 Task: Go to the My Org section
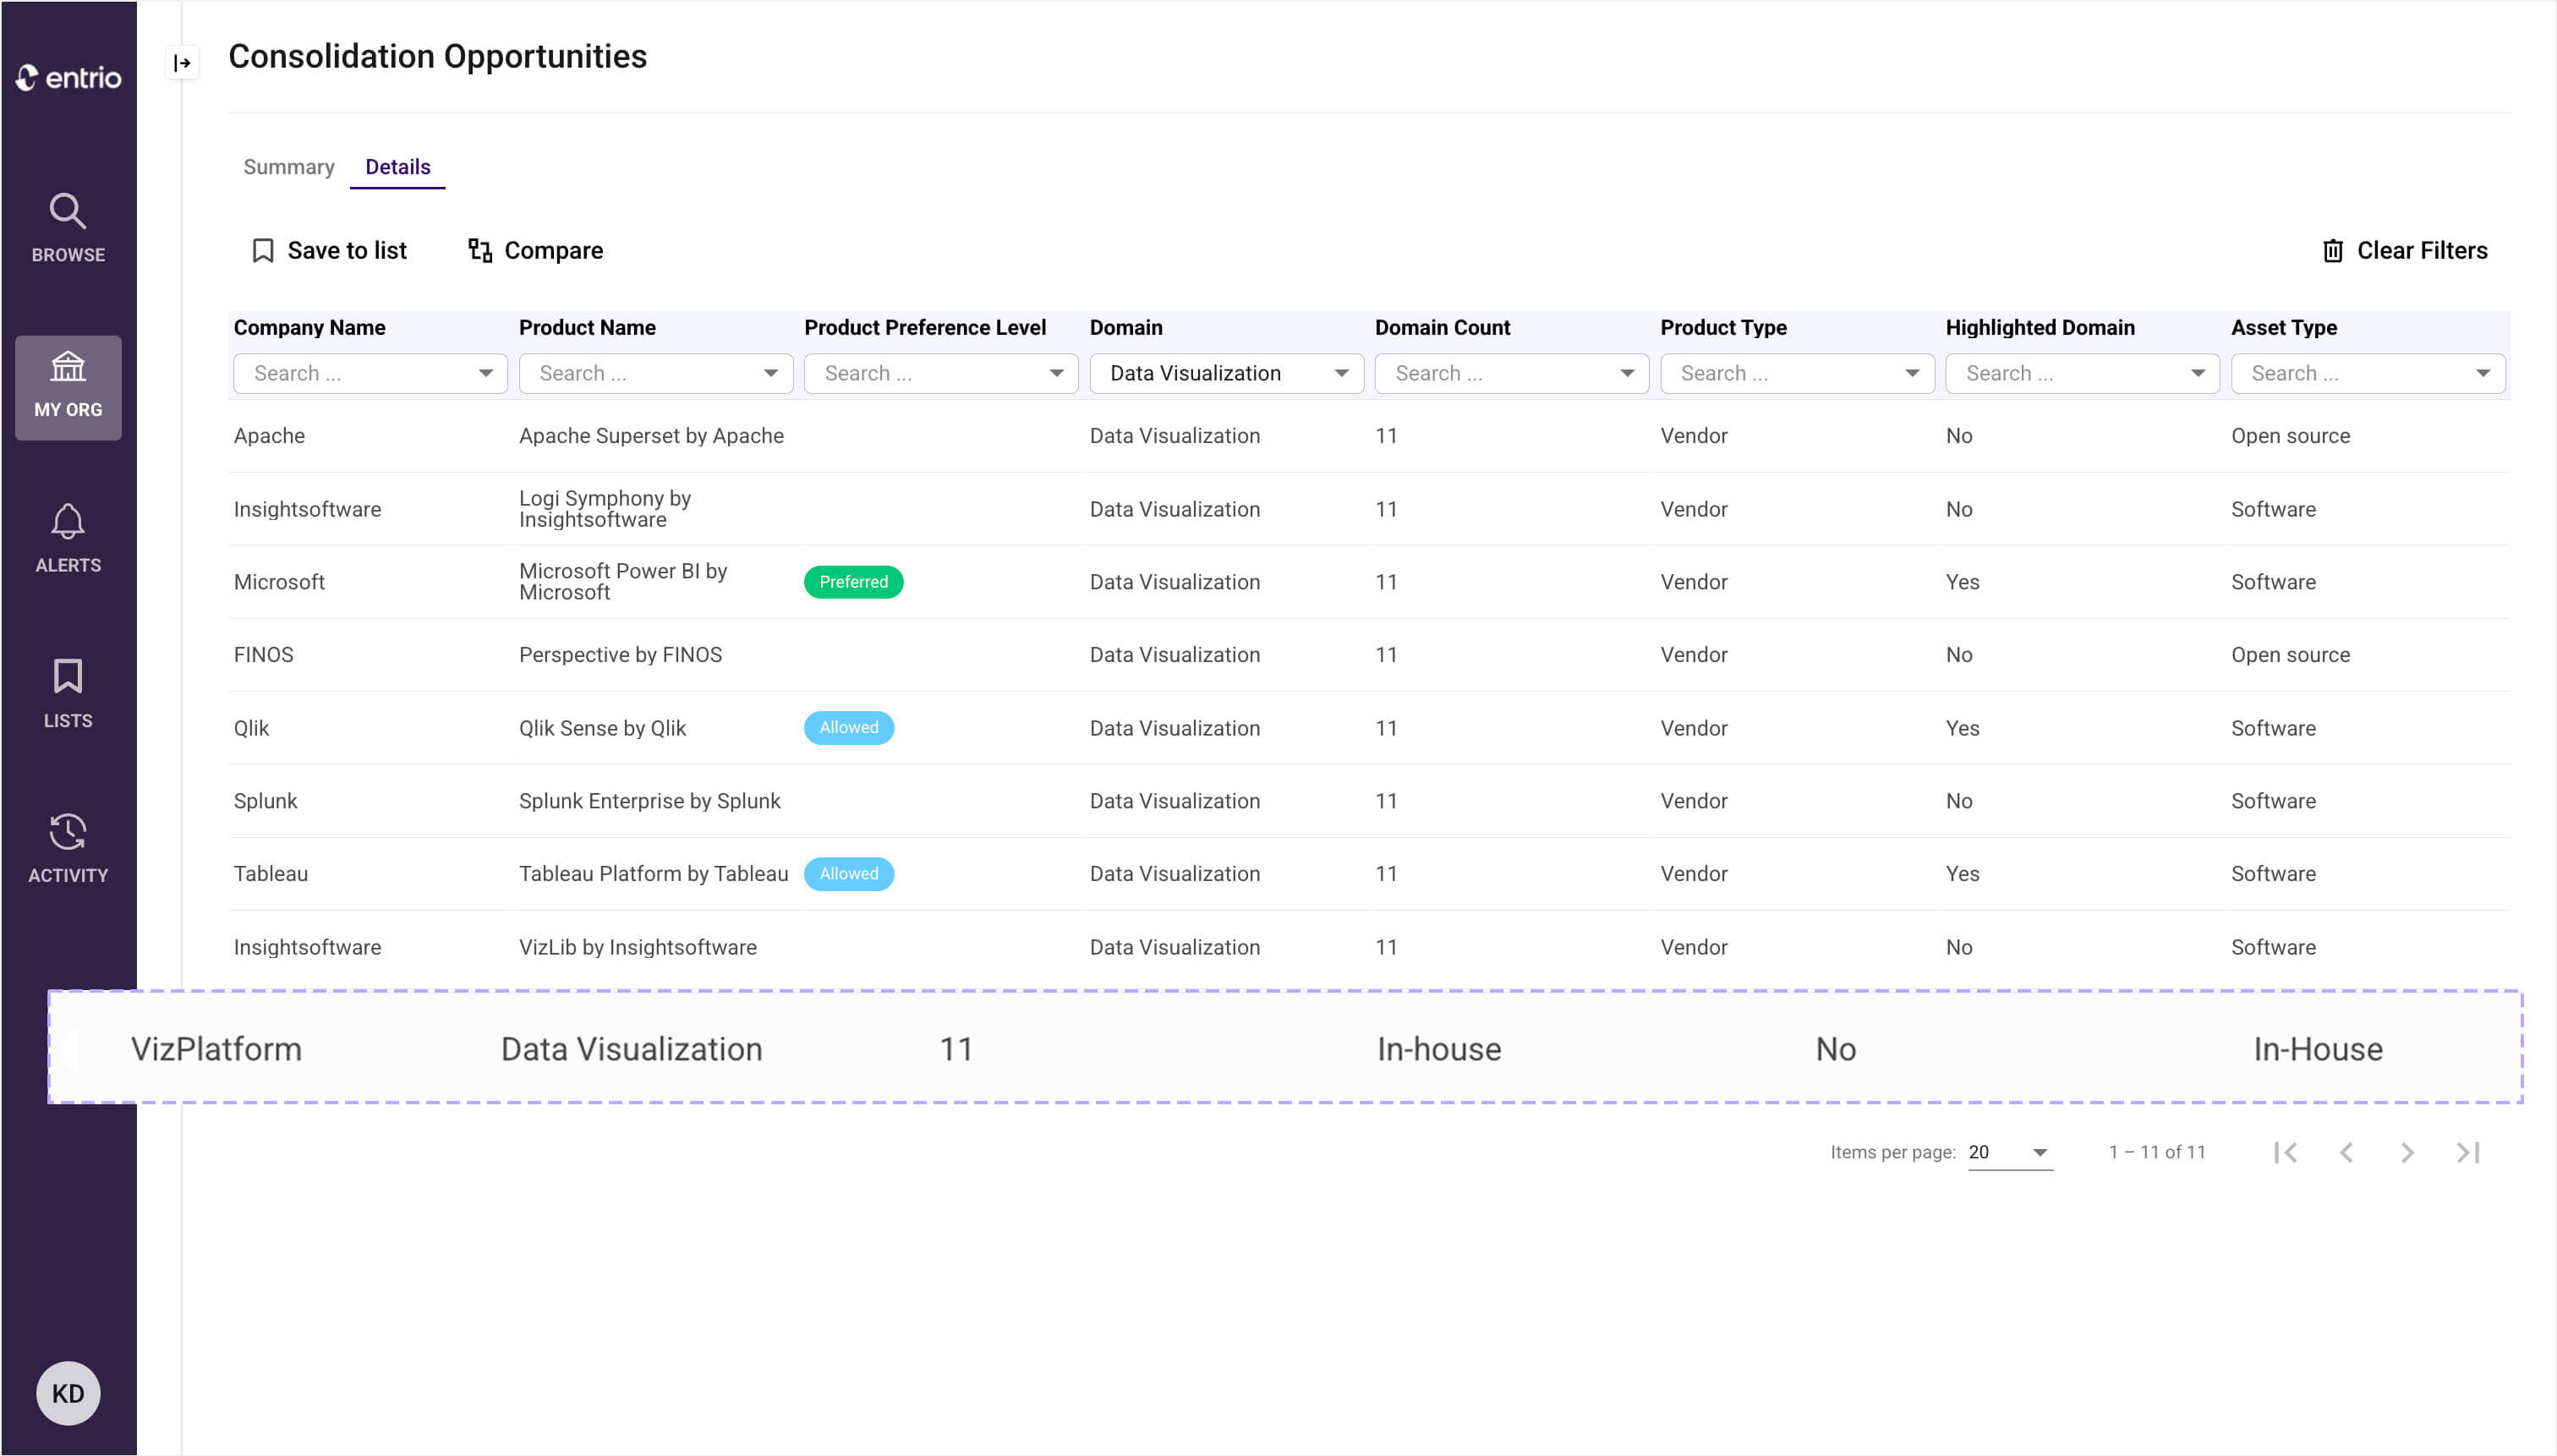[68, 387]
